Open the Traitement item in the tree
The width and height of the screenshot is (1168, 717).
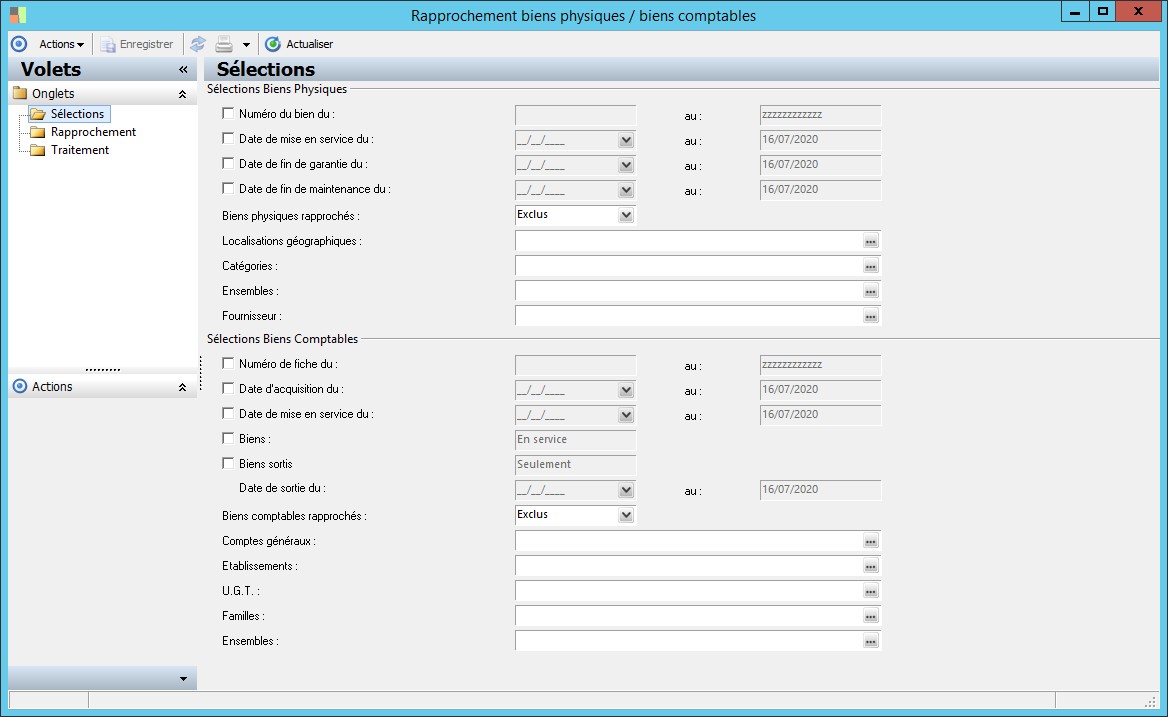80,150
